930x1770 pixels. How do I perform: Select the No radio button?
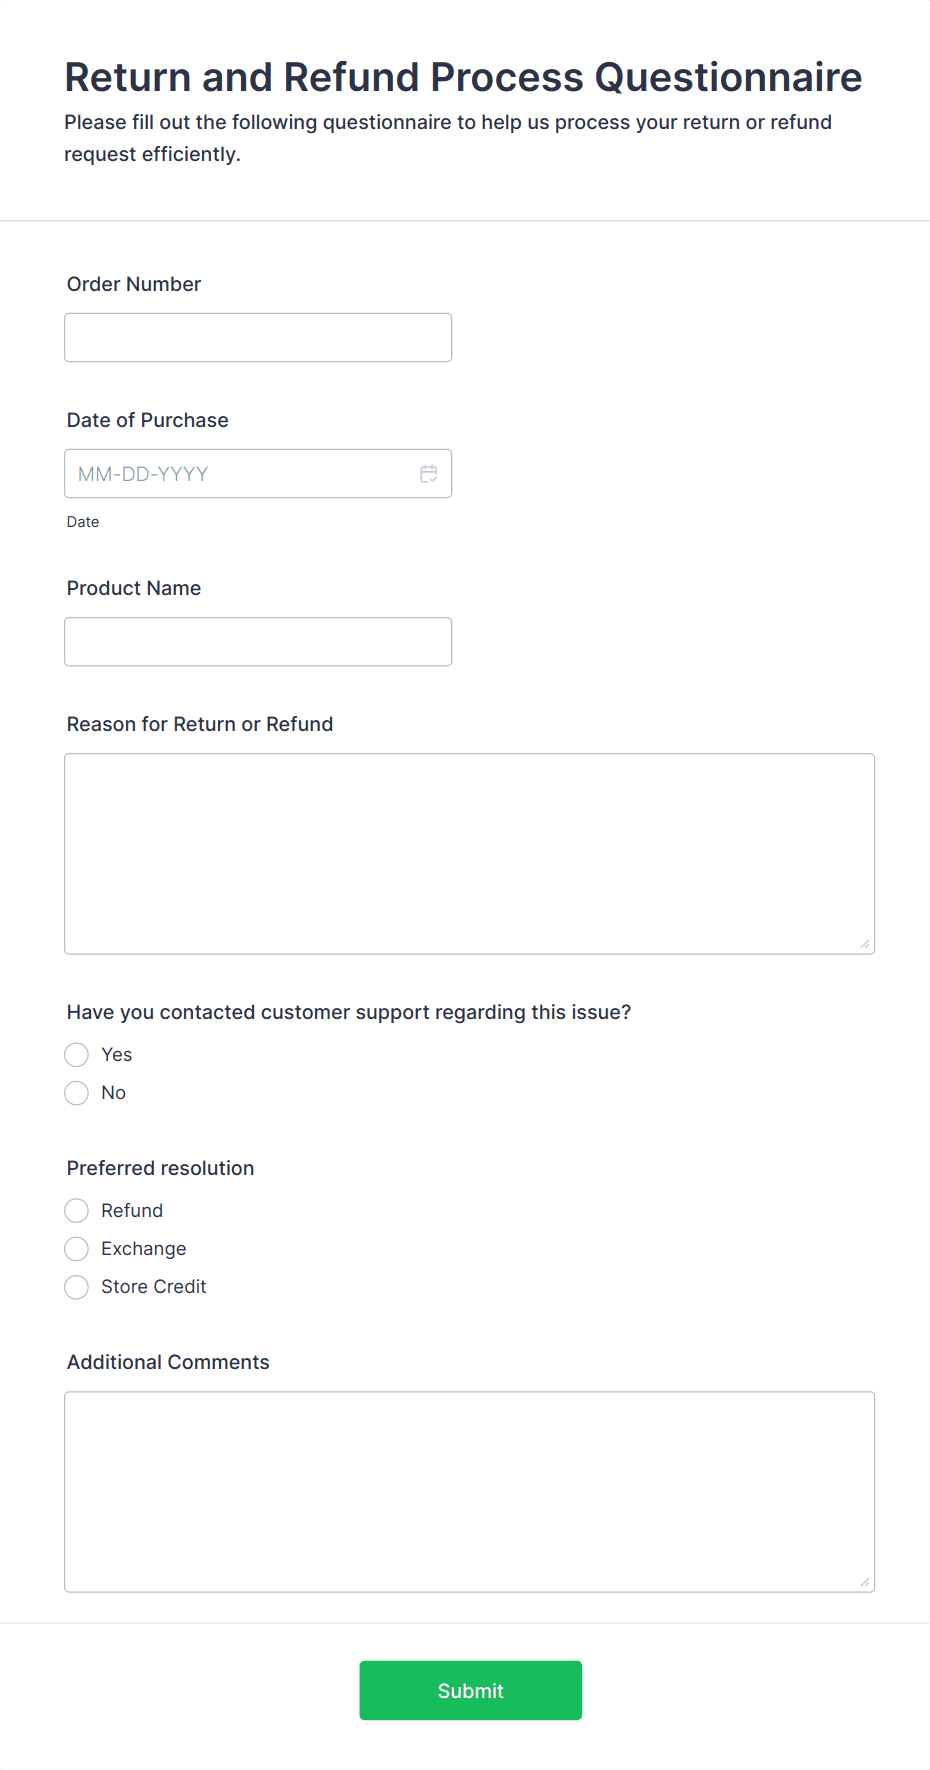[x=76, y=1092]
